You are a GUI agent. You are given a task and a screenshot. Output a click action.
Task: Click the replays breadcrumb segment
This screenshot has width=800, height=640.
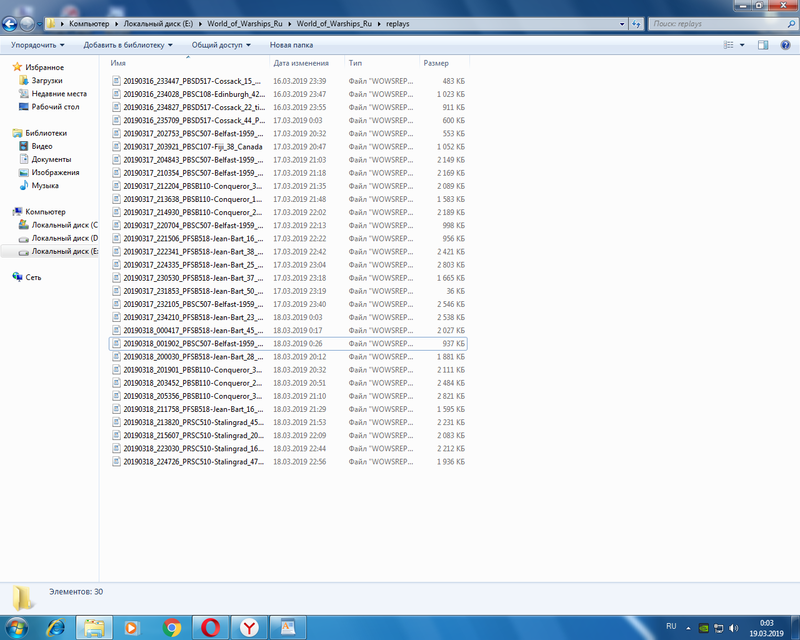point(397,24)
